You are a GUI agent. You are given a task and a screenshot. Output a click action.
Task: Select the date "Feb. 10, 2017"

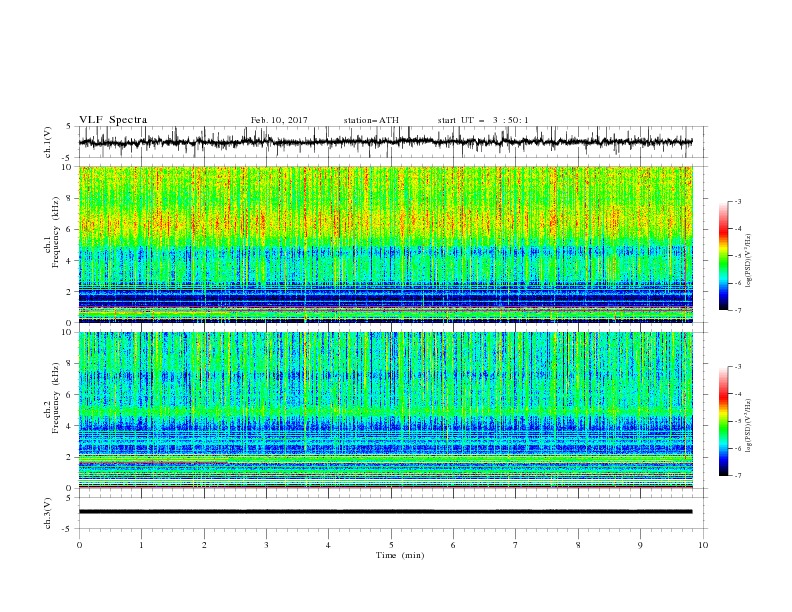279,120
